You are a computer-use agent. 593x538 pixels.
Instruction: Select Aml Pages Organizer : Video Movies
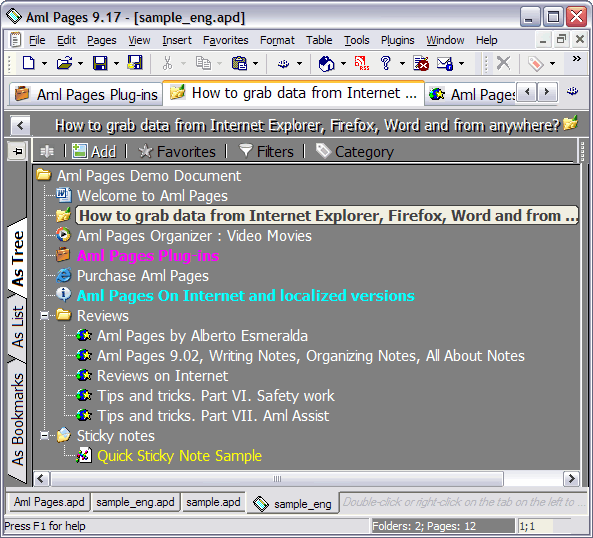coord(194,236)
